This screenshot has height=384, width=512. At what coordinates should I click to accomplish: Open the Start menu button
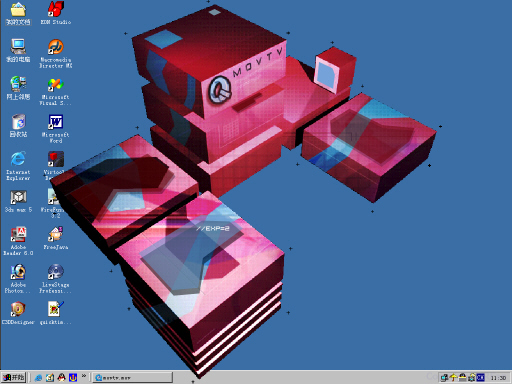(x=14, y=377)
